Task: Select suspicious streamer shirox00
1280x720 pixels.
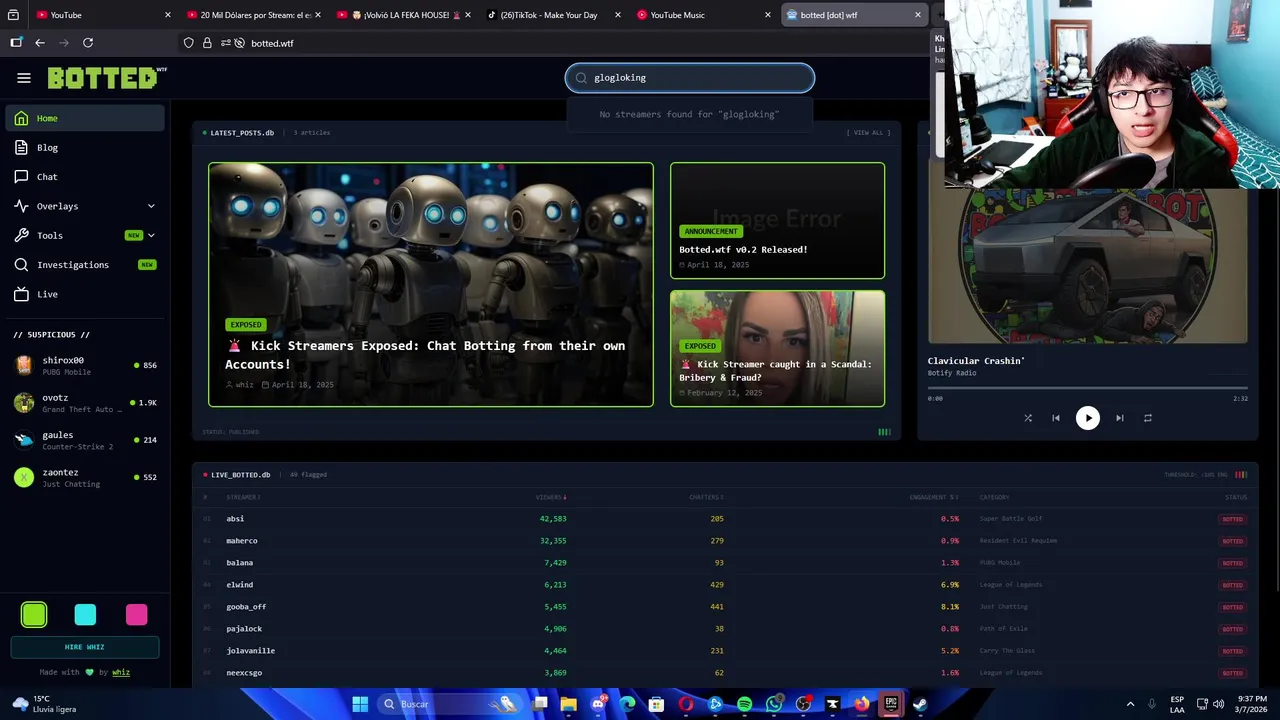Action: [x=85, y=365]
